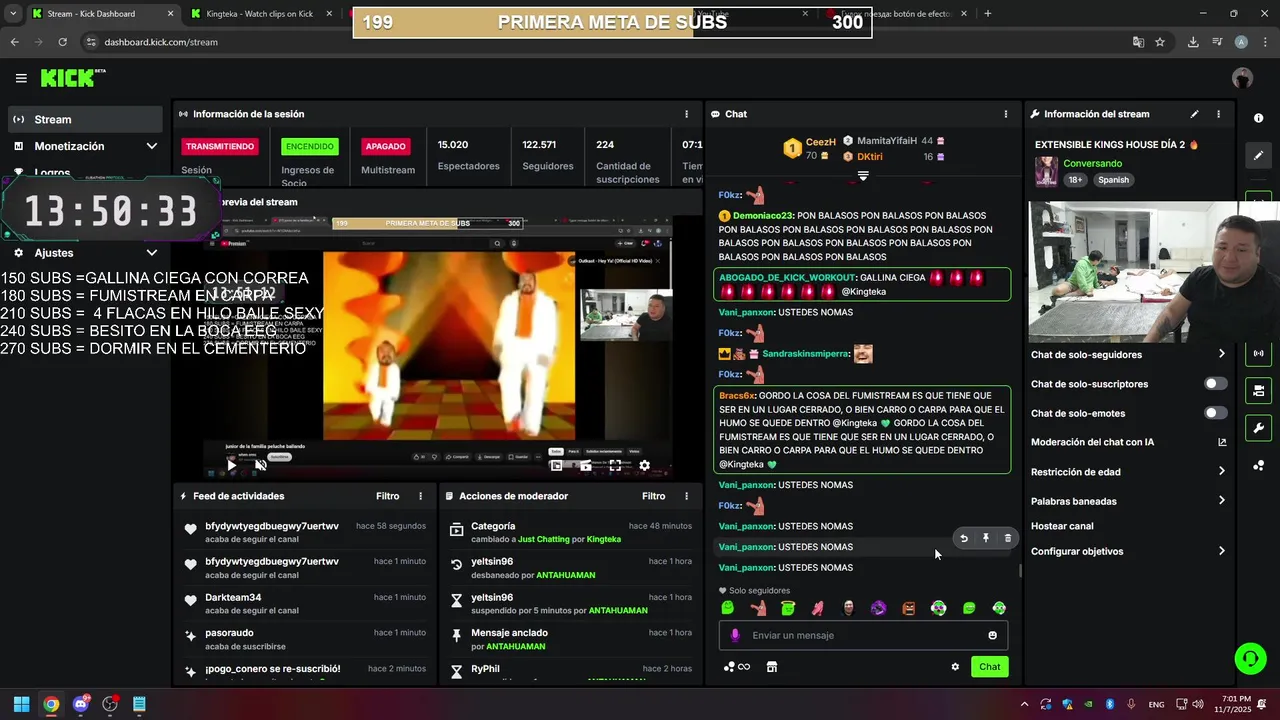Click Moderación del chat con IA link
1280x720 pixels.
tap(1128, 442)
